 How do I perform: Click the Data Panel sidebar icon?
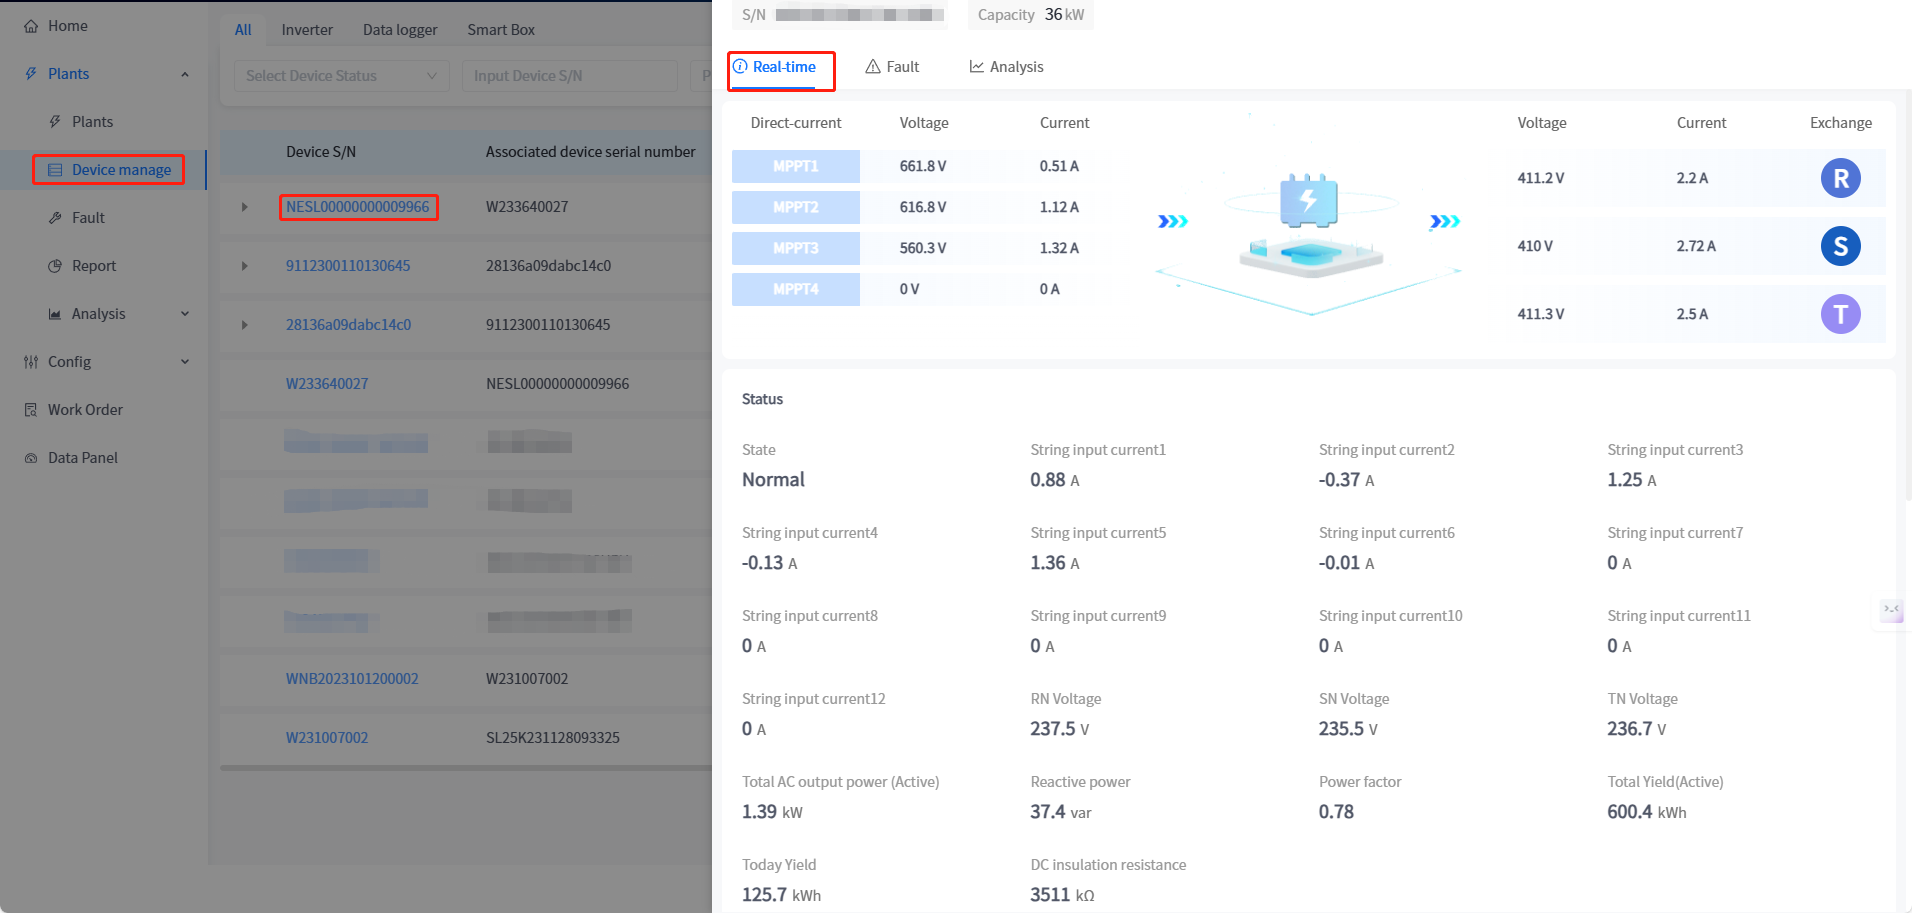[x=31, y=458]
